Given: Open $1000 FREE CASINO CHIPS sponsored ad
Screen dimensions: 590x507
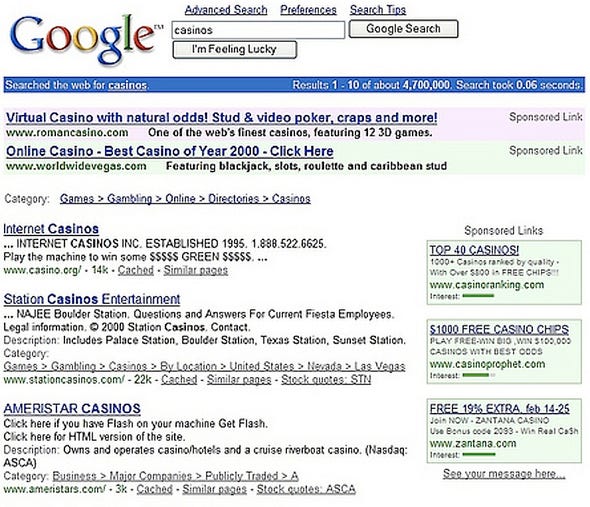Looking at the screenshot, I should tap(499, 329).
